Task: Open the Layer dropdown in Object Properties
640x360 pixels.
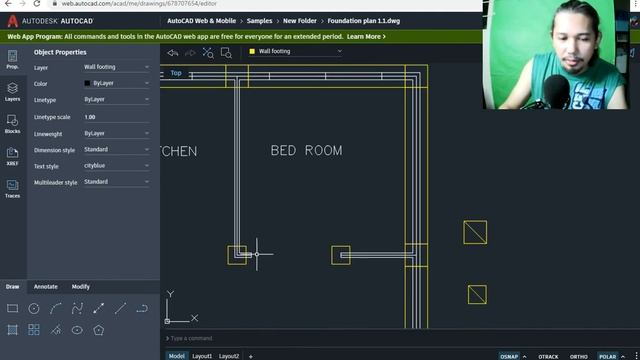Action: 116,67
